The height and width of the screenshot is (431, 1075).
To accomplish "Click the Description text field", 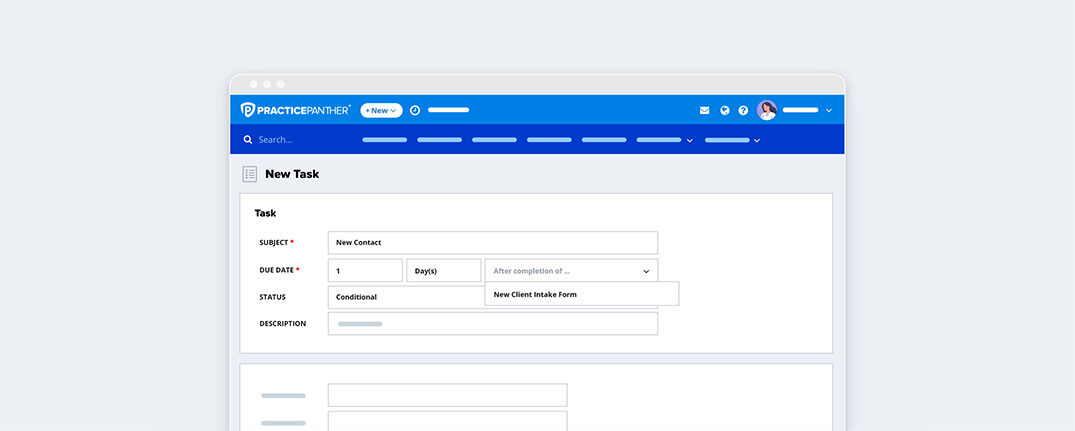I will coord(493,323).
